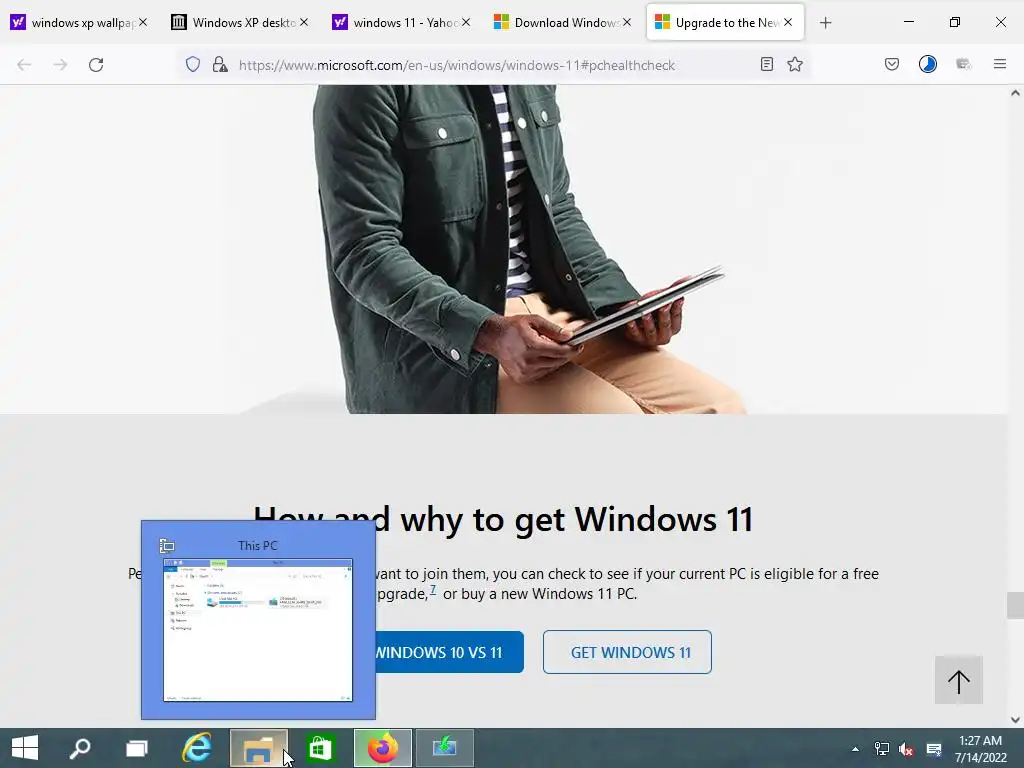Screen dimensions: 1024x768
Task: Reload the current page
Action: tap(96, 65)
